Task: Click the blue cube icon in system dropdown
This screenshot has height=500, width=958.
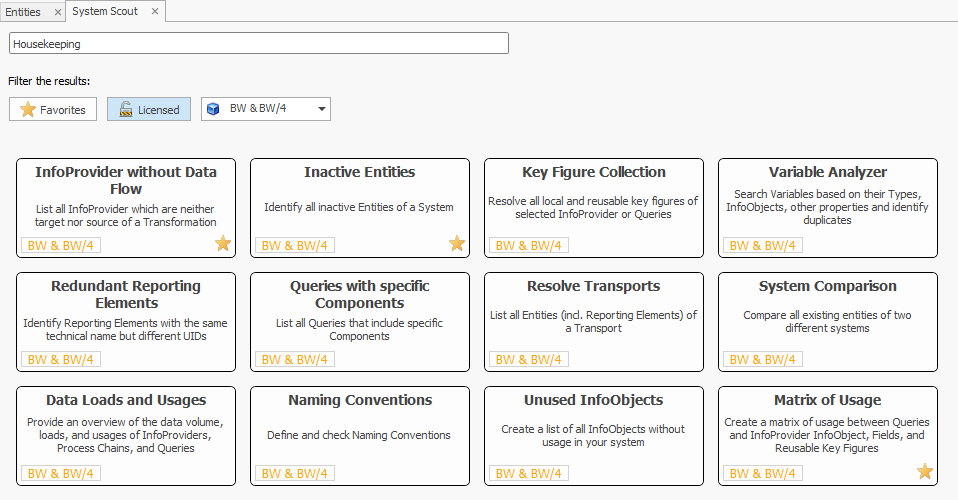Action: [213, 109]
